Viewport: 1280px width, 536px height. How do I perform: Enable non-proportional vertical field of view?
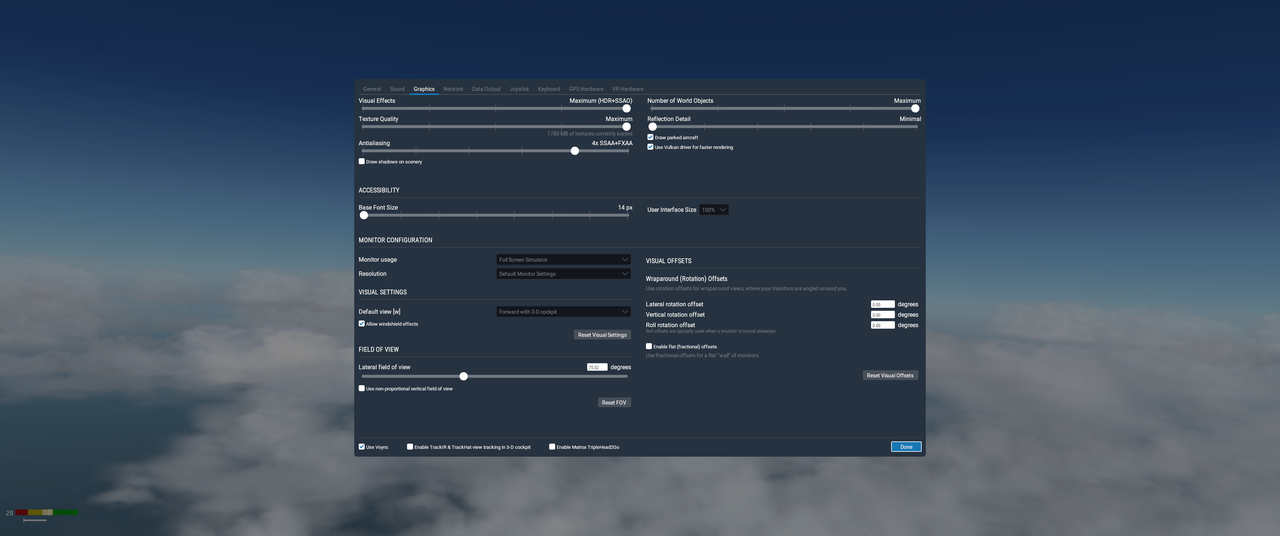362,388
